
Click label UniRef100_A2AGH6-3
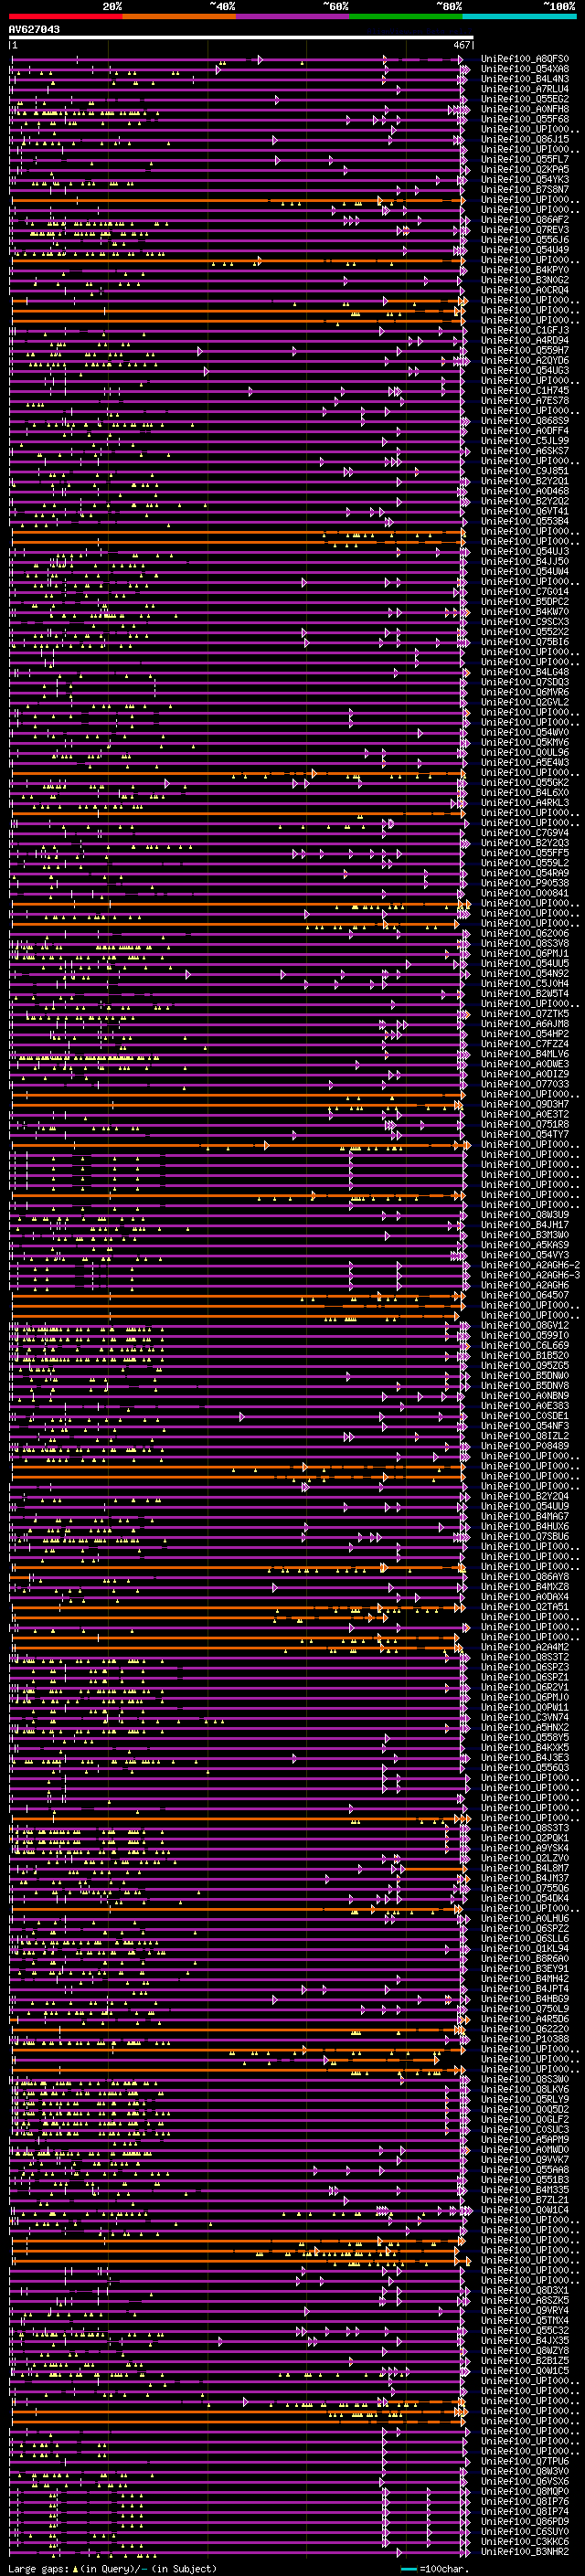click(x=530, y=1275)
